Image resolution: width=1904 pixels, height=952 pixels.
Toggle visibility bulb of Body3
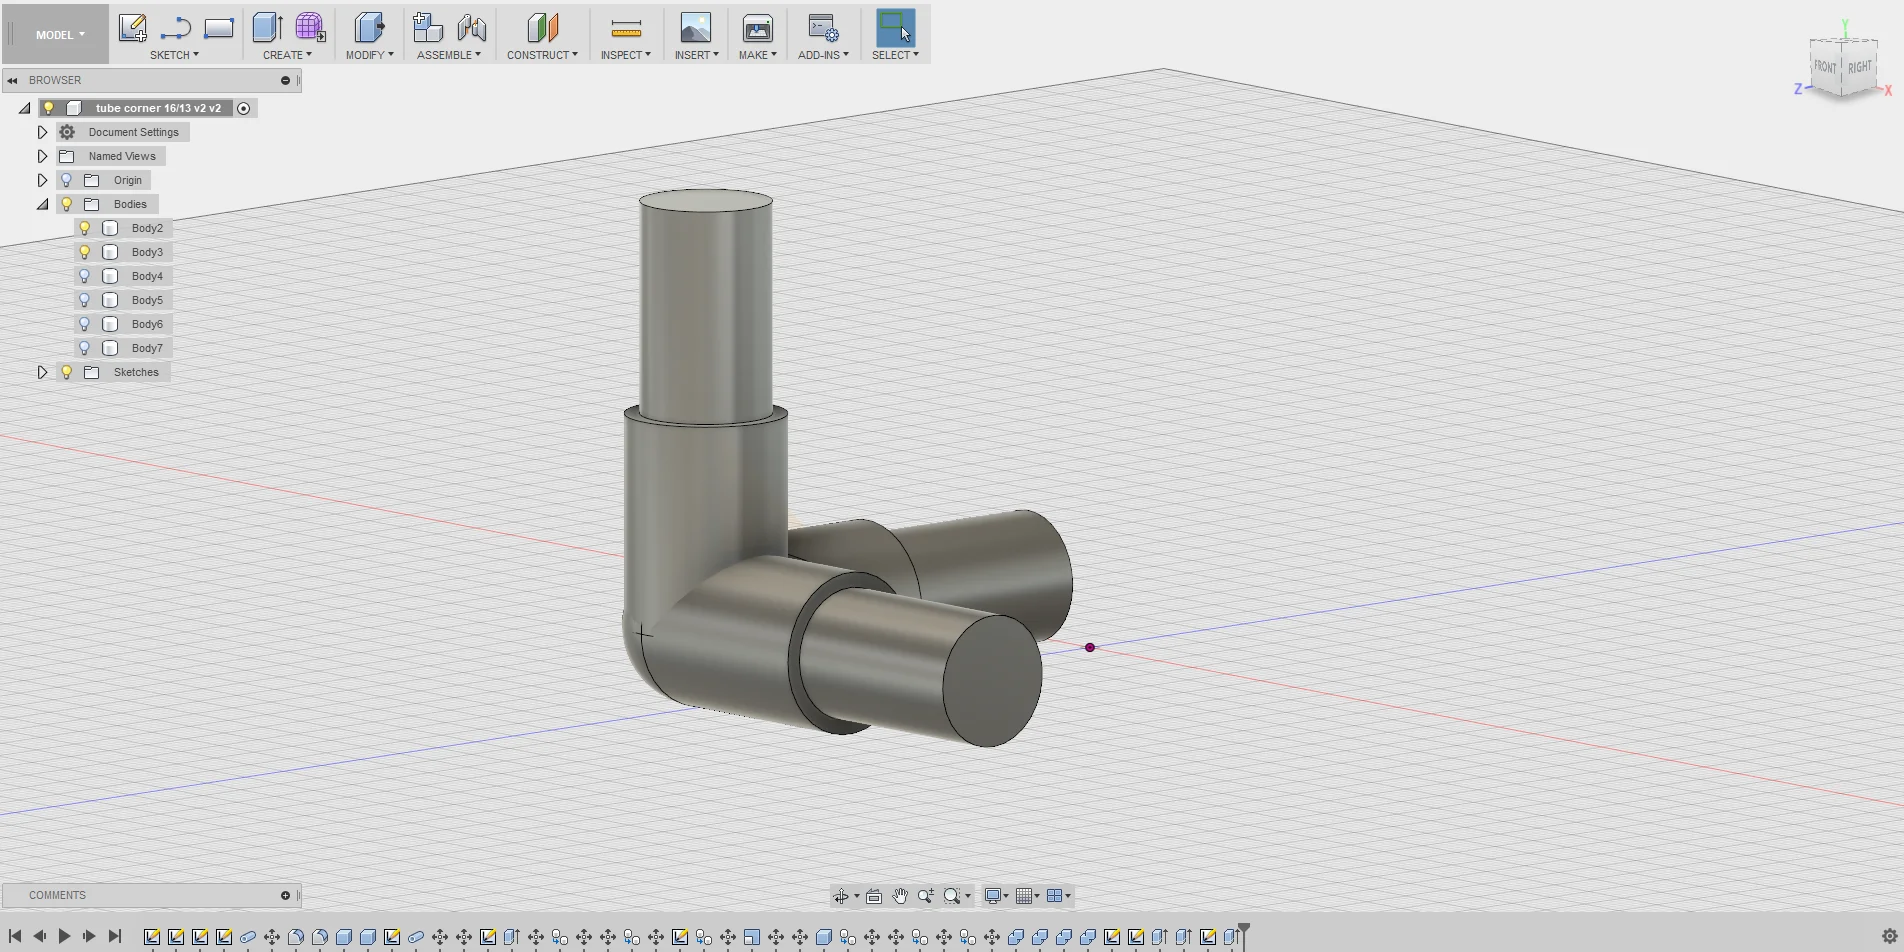click(x=85, y=252)
